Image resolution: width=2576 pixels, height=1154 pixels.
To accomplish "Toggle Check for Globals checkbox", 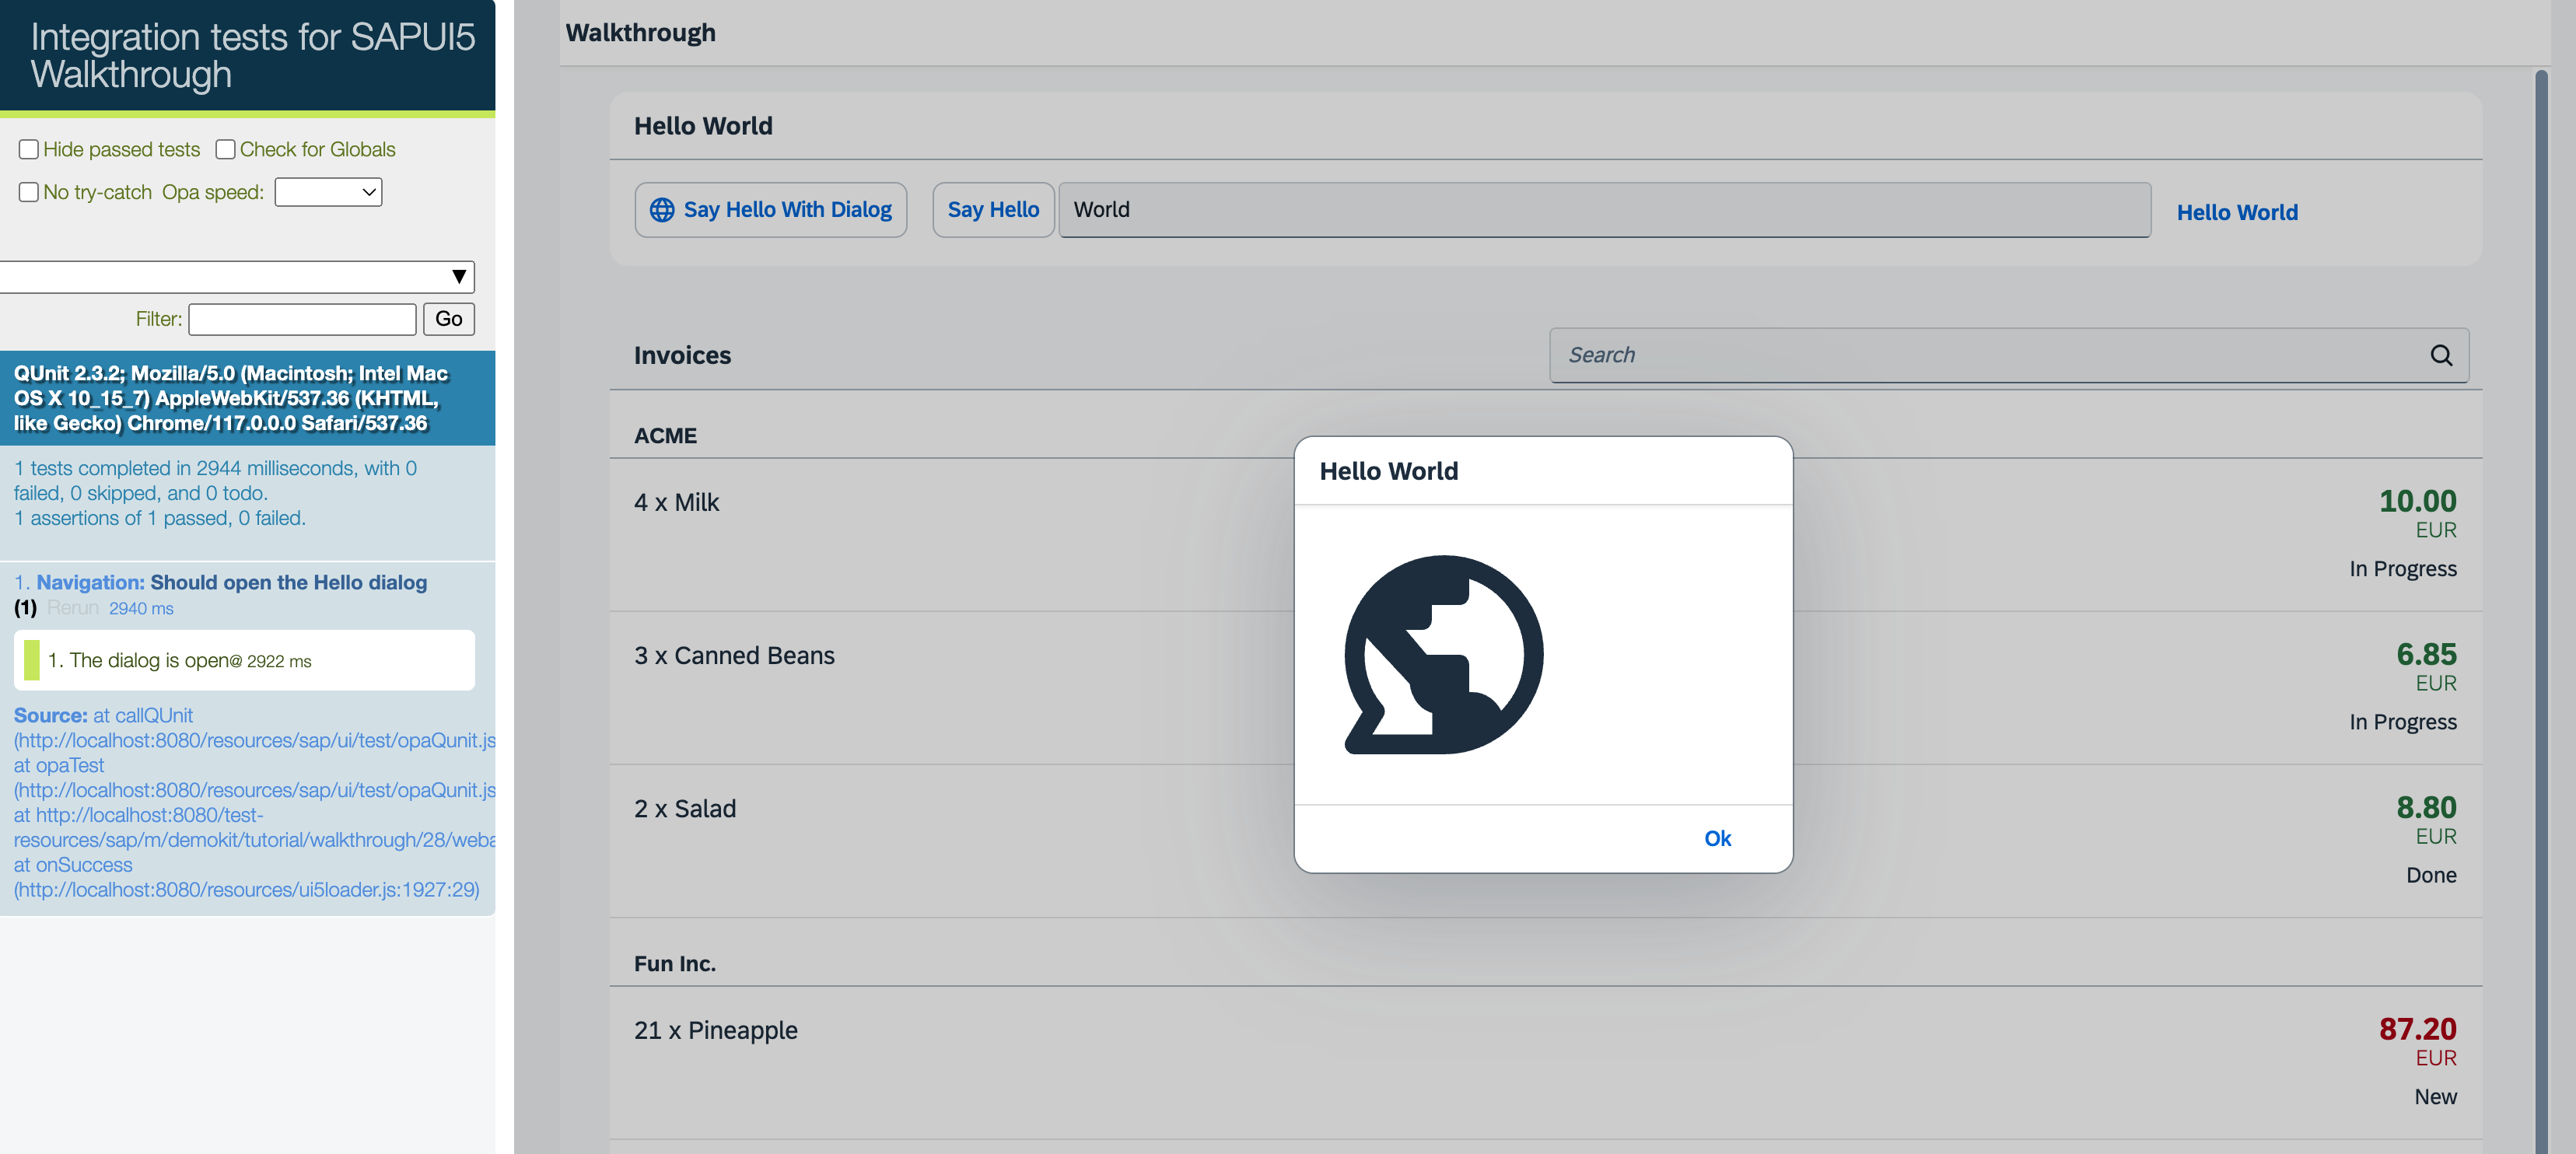I will (x=225, y=149).
